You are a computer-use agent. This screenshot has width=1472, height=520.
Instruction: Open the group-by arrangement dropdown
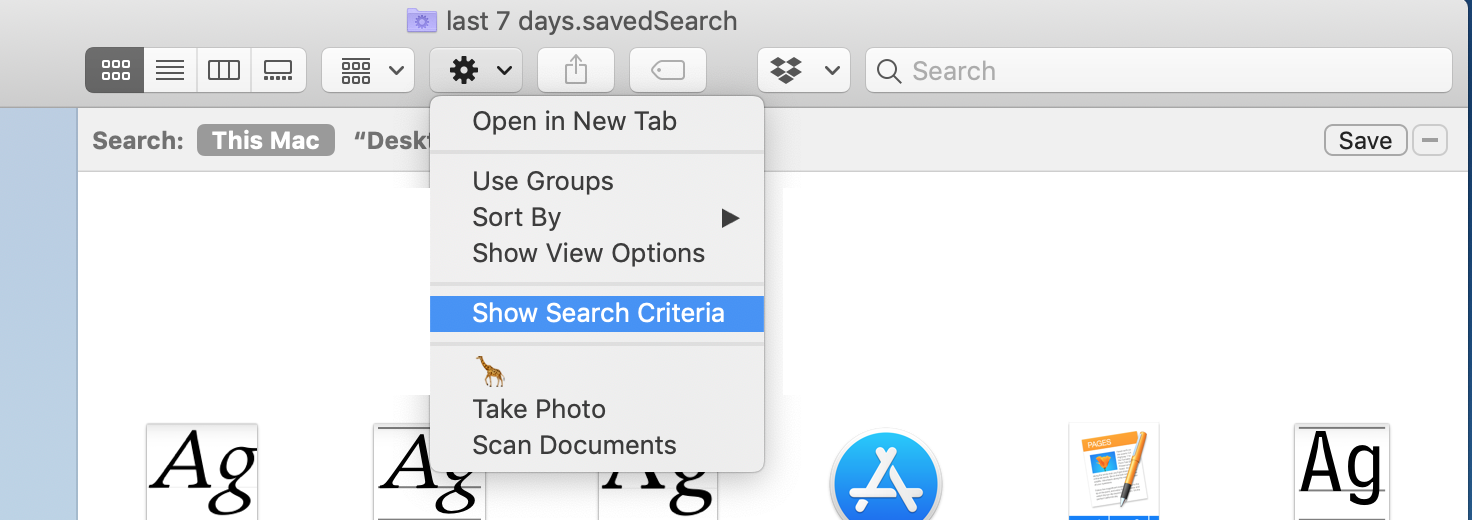[368, 71]
